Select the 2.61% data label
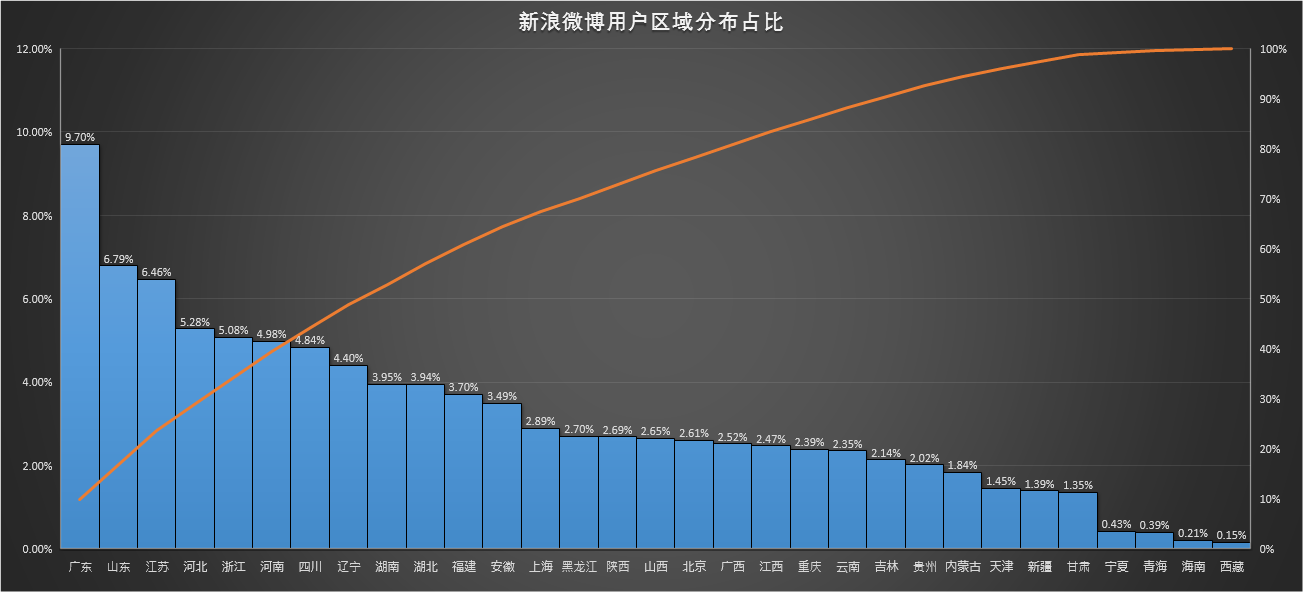The width and height of the screenshot is (1303, 592). coord(694,433)
